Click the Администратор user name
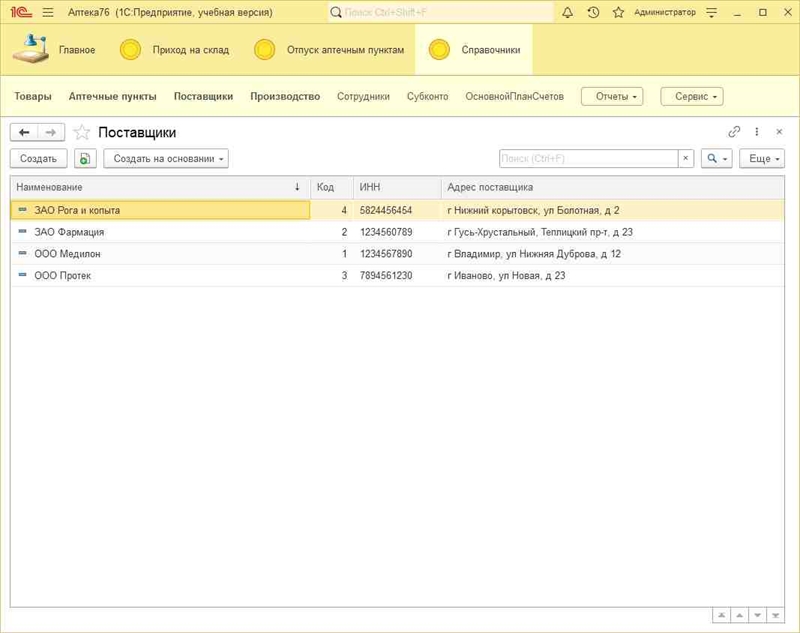The image size is (800, 633). [665, 12]
